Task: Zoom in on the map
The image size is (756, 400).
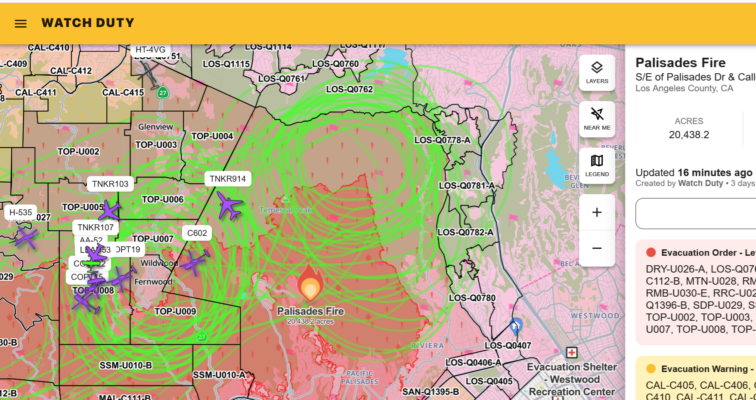Action: 596,212
